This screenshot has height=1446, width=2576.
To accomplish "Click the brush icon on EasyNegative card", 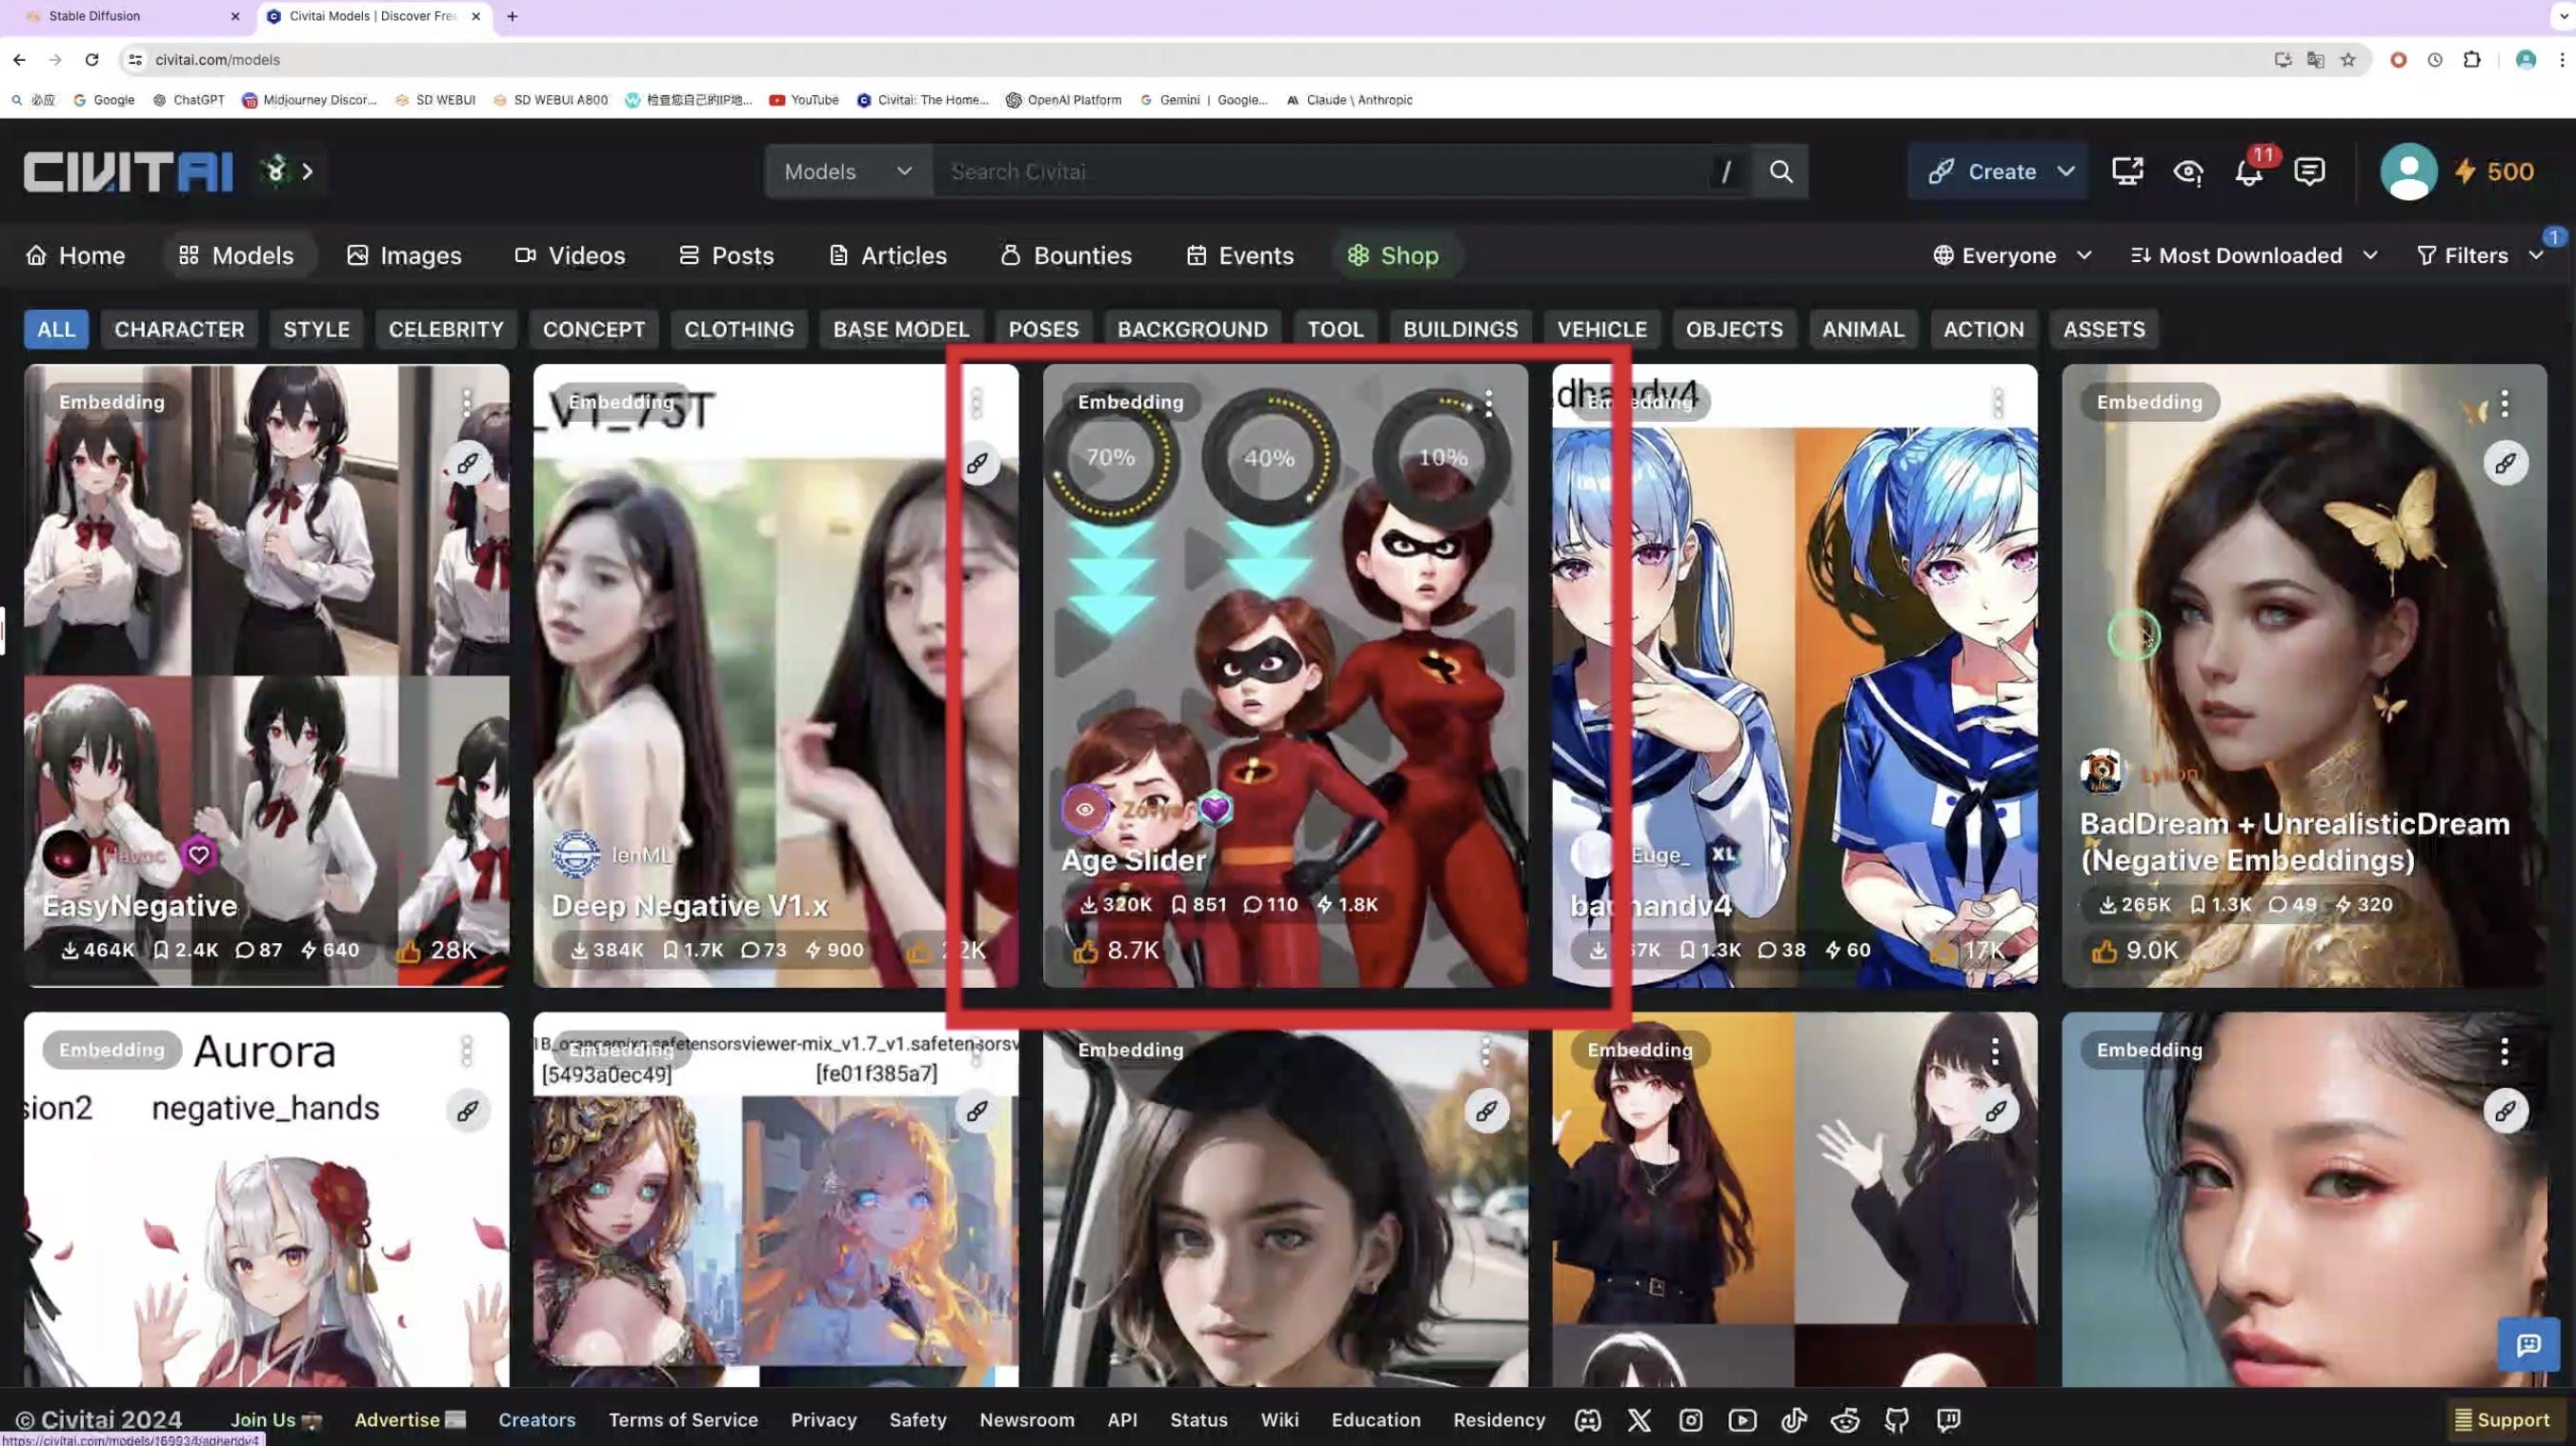I will 467,464.
